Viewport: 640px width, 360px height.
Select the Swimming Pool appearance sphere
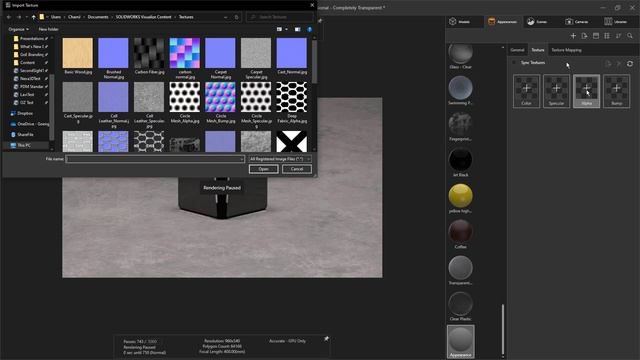point(460,87)
